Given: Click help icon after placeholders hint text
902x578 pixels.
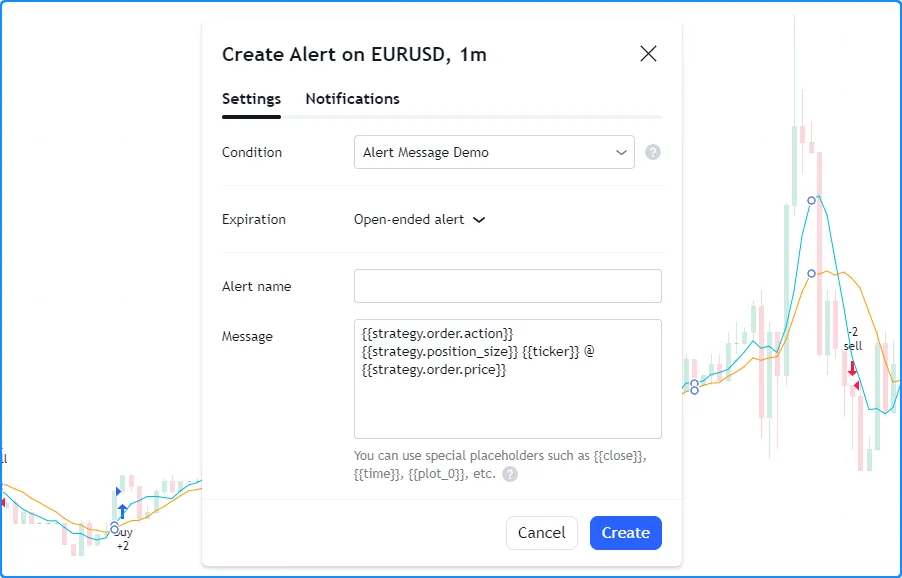Looking at the screenshot, I should coord(510,474).
